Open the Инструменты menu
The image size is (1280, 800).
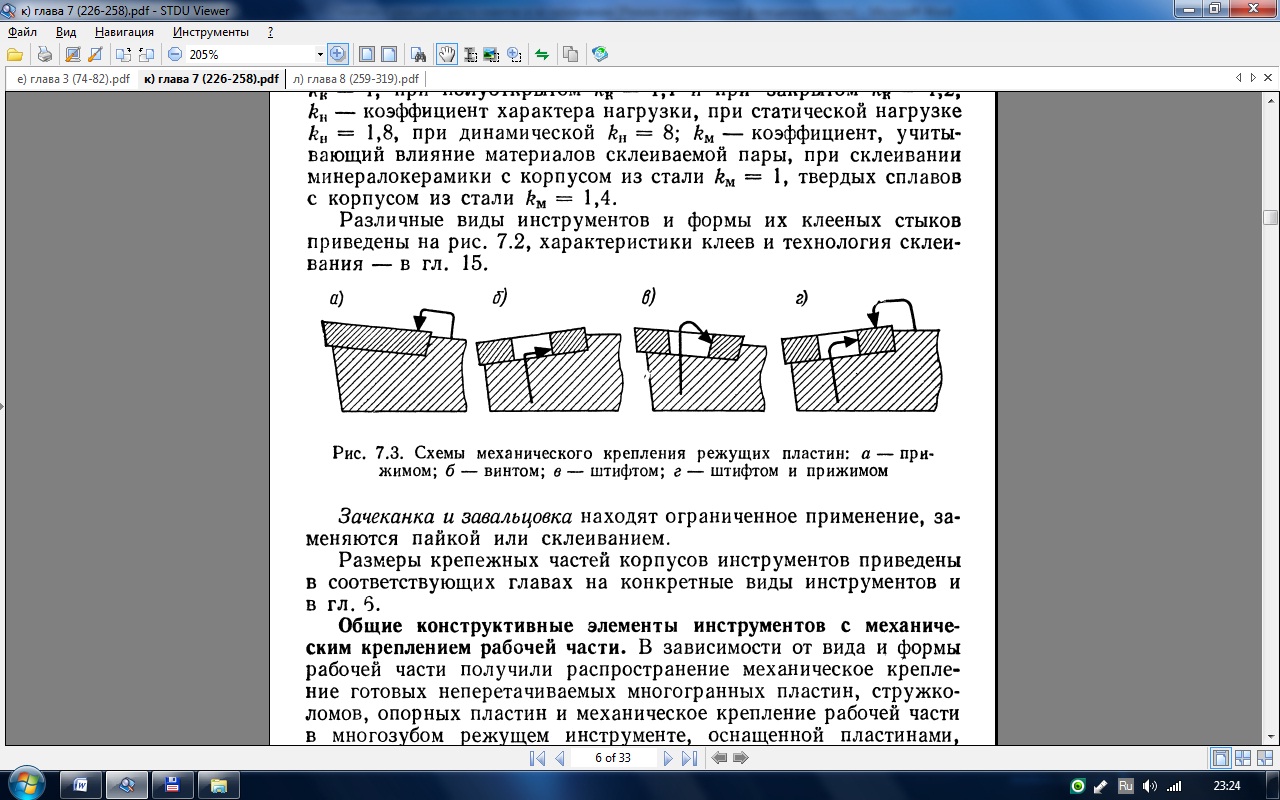click(x=210, y=32)
